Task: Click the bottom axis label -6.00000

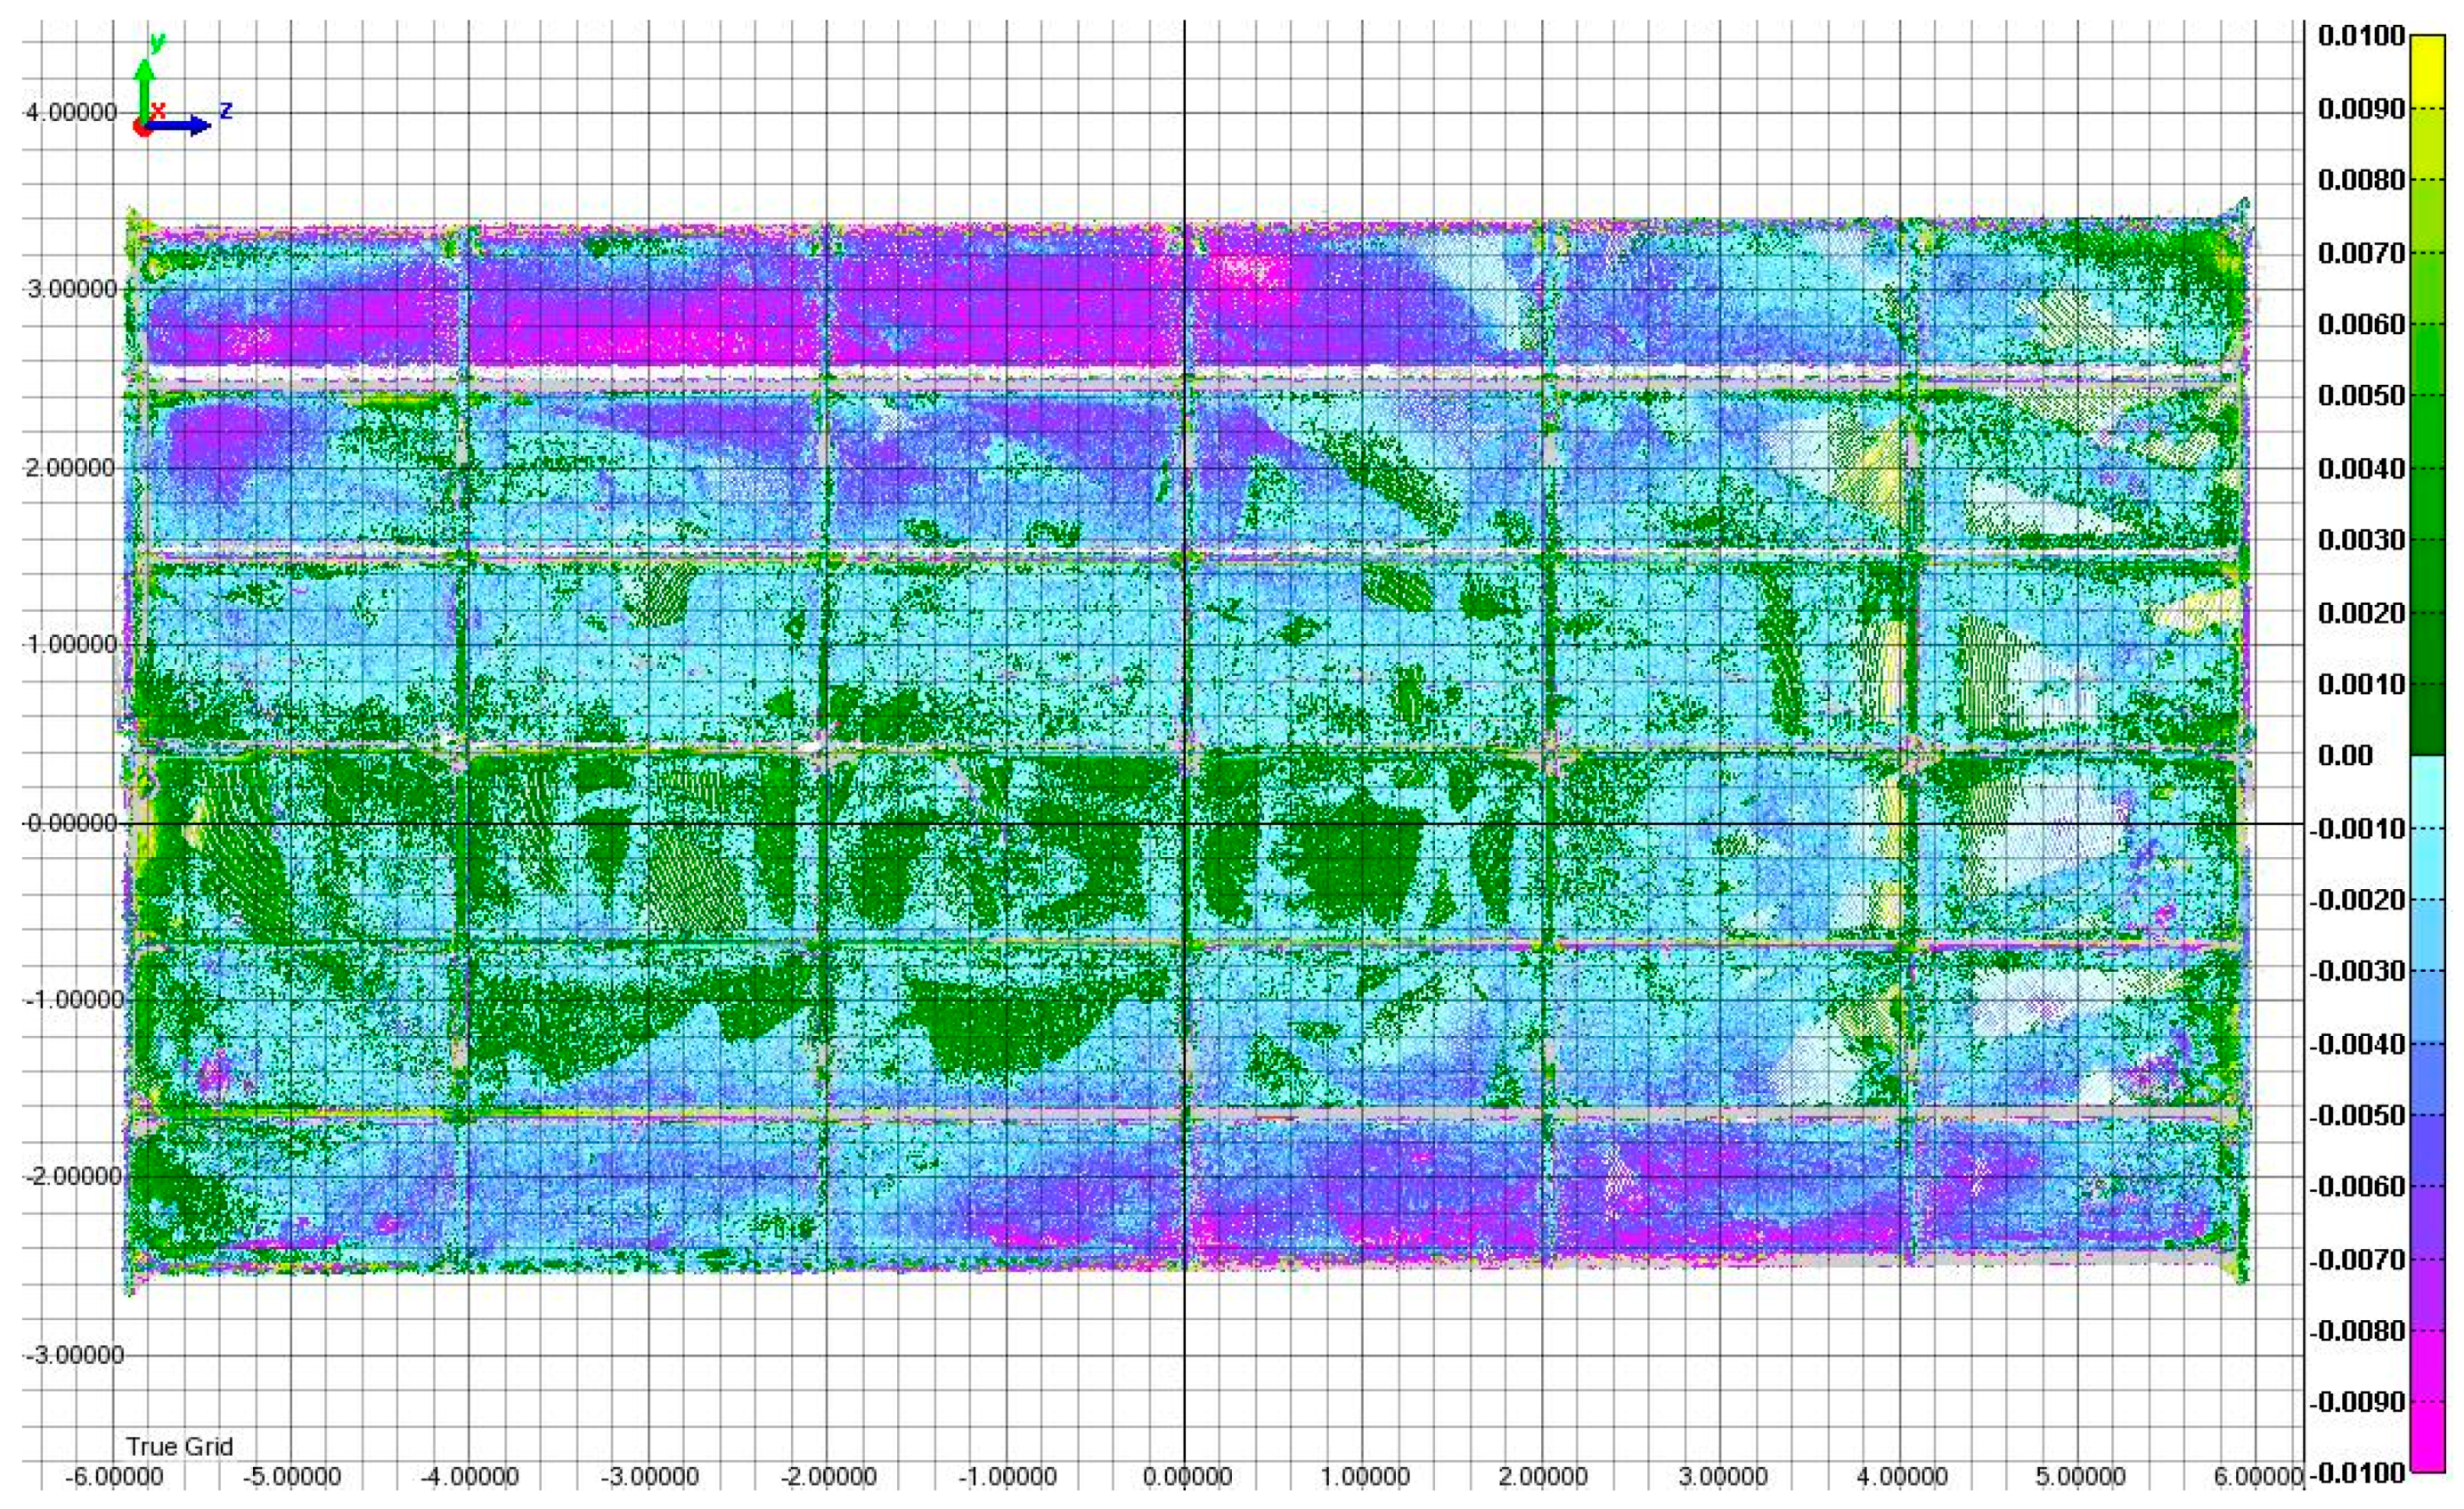Action: click(113, 1477)
